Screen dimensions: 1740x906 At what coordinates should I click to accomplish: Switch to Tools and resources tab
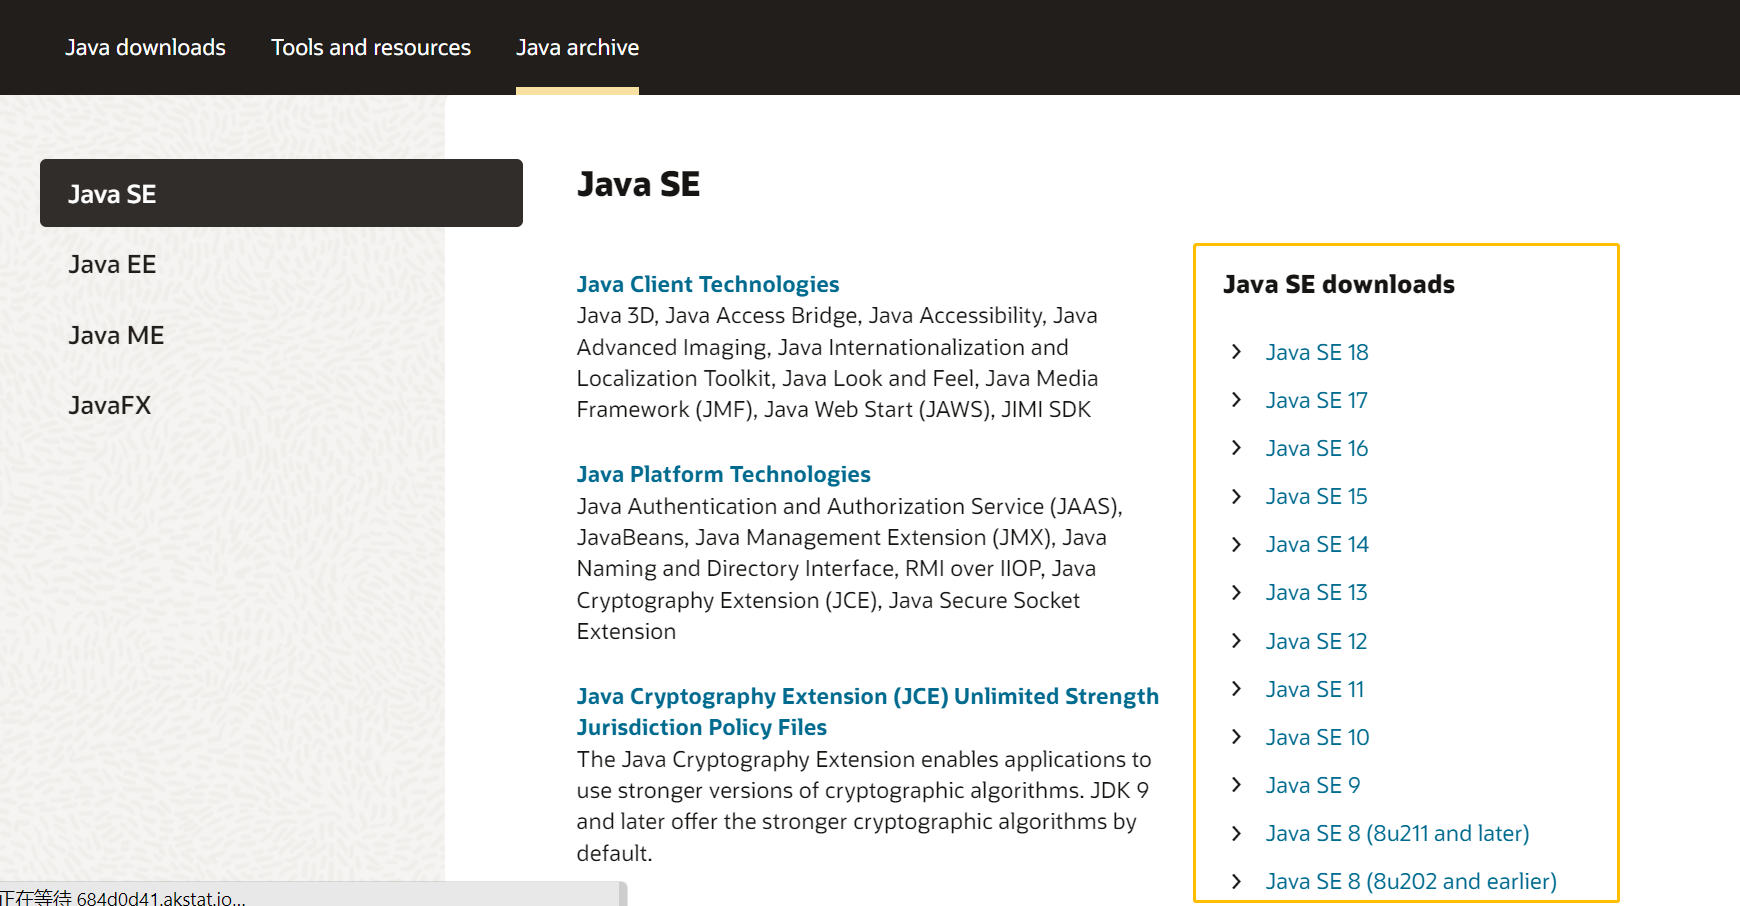coord(371,47)
